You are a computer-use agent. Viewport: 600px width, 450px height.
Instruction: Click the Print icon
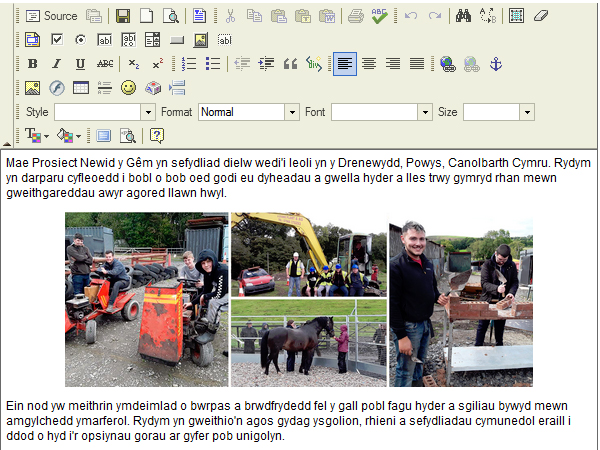pos(355,16)
